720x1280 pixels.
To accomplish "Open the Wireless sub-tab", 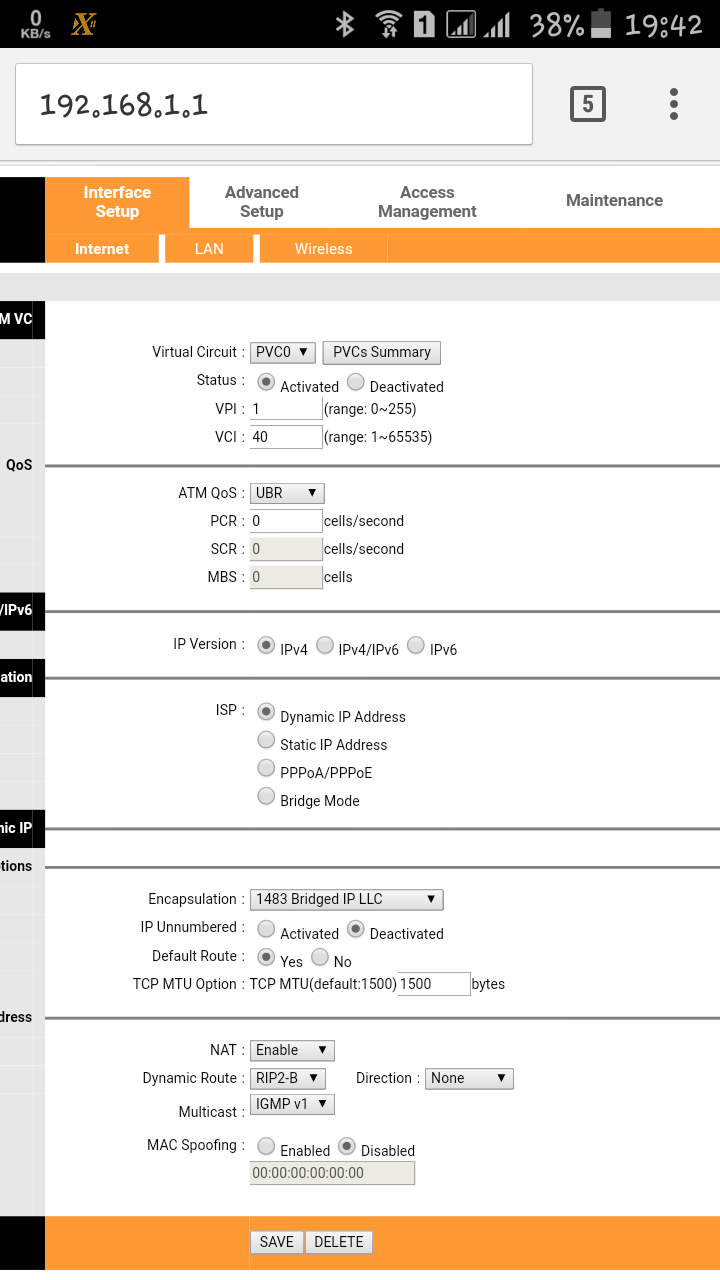I will click(323, 249).
